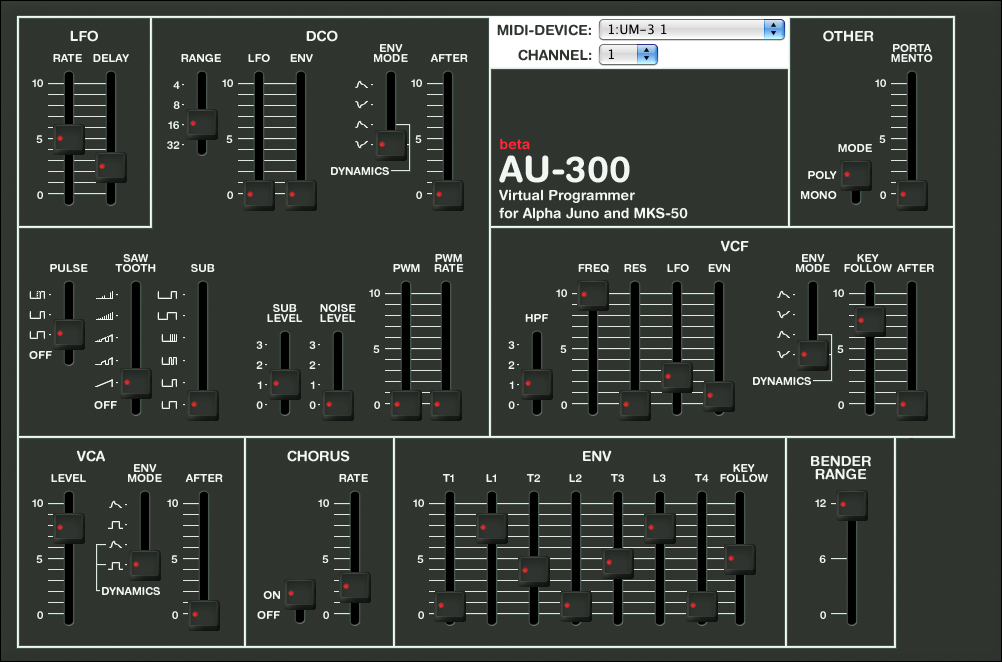This screenshot has width=1002, height=662.
Task: Click the VCF KEY FOLLOW slider knob
Action: click(870, 321)
